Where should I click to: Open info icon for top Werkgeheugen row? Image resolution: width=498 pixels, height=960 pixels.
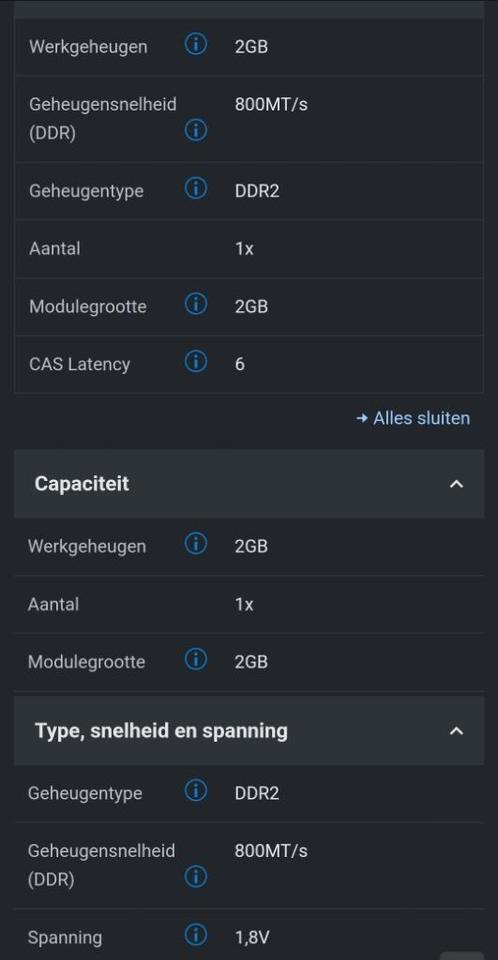pos(195,45)
